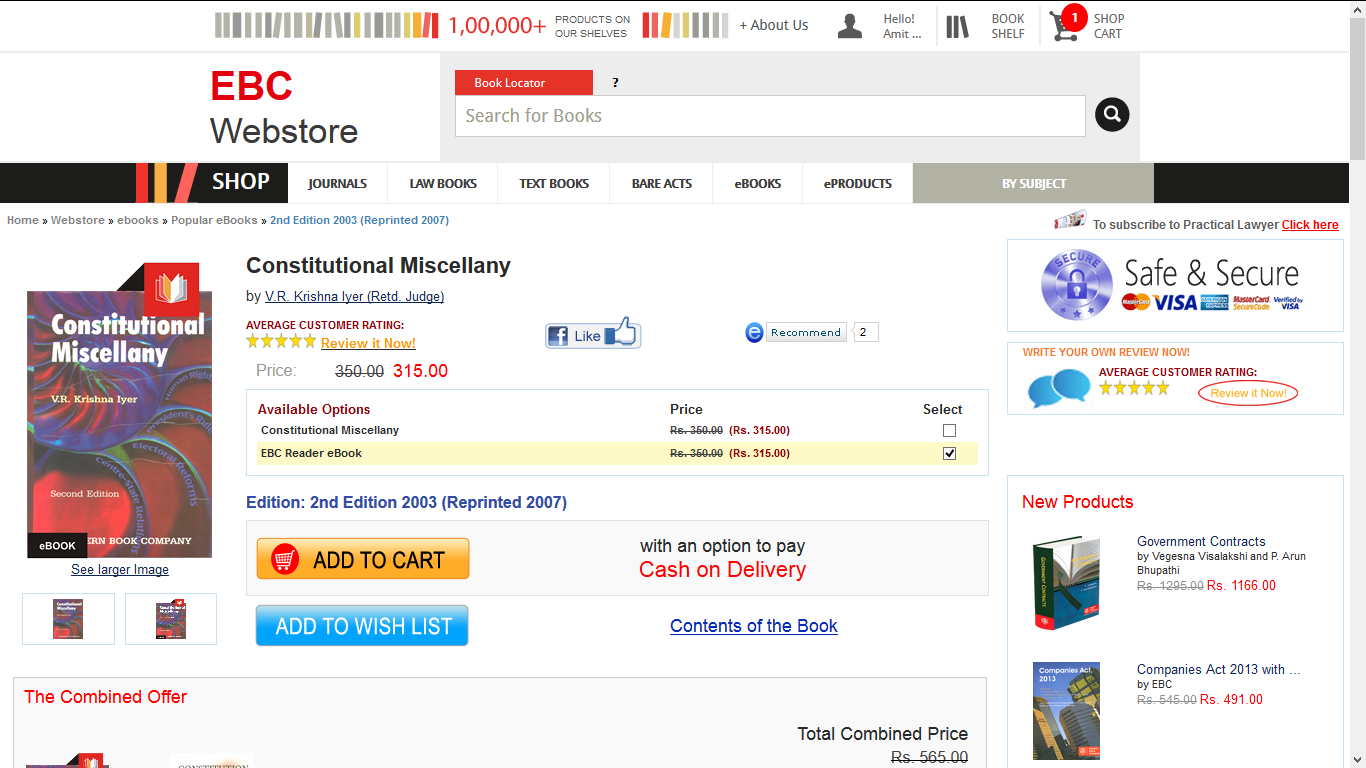Click the main Constitutional Miscellany cover image
Image resolution: width=1366 pixels, height=768 pixels.
tap(119, 411)
